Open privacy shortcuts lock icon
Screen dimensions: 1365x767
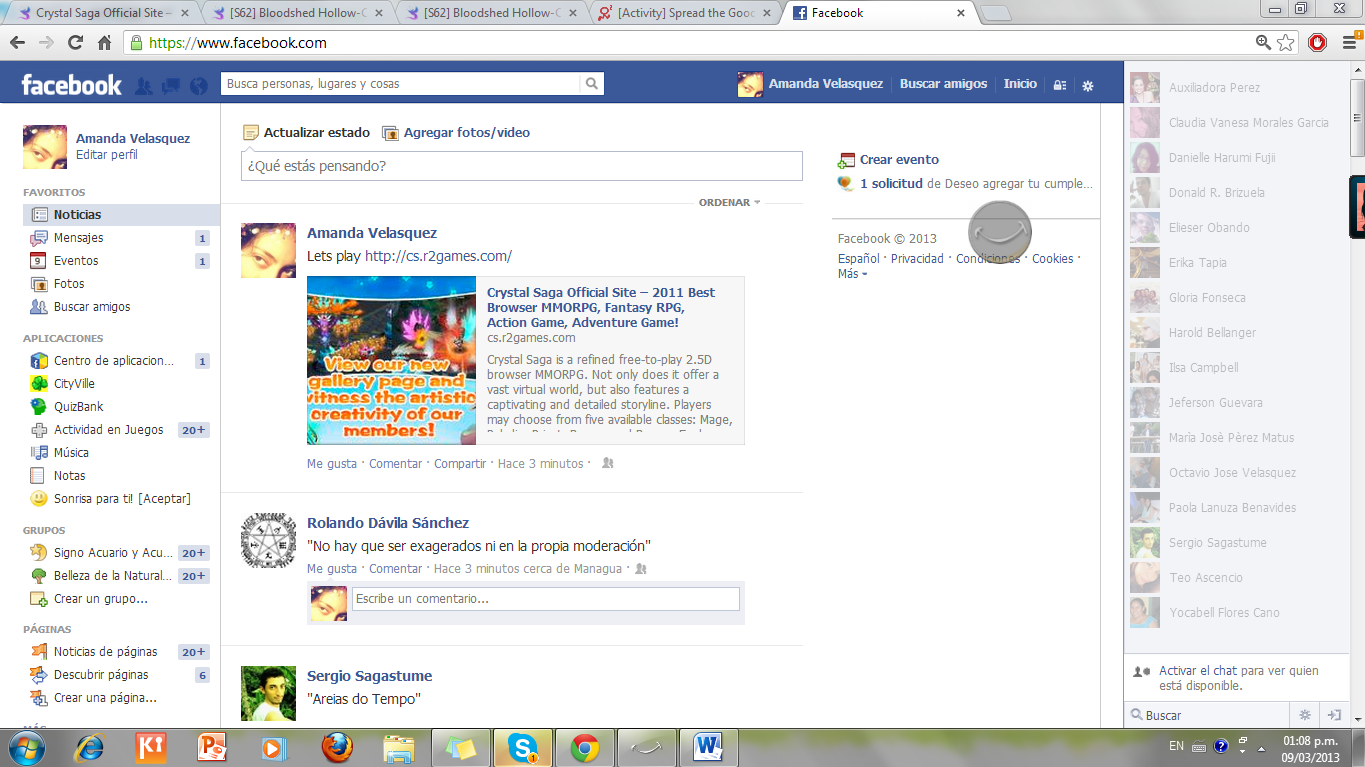(1060, 85)
